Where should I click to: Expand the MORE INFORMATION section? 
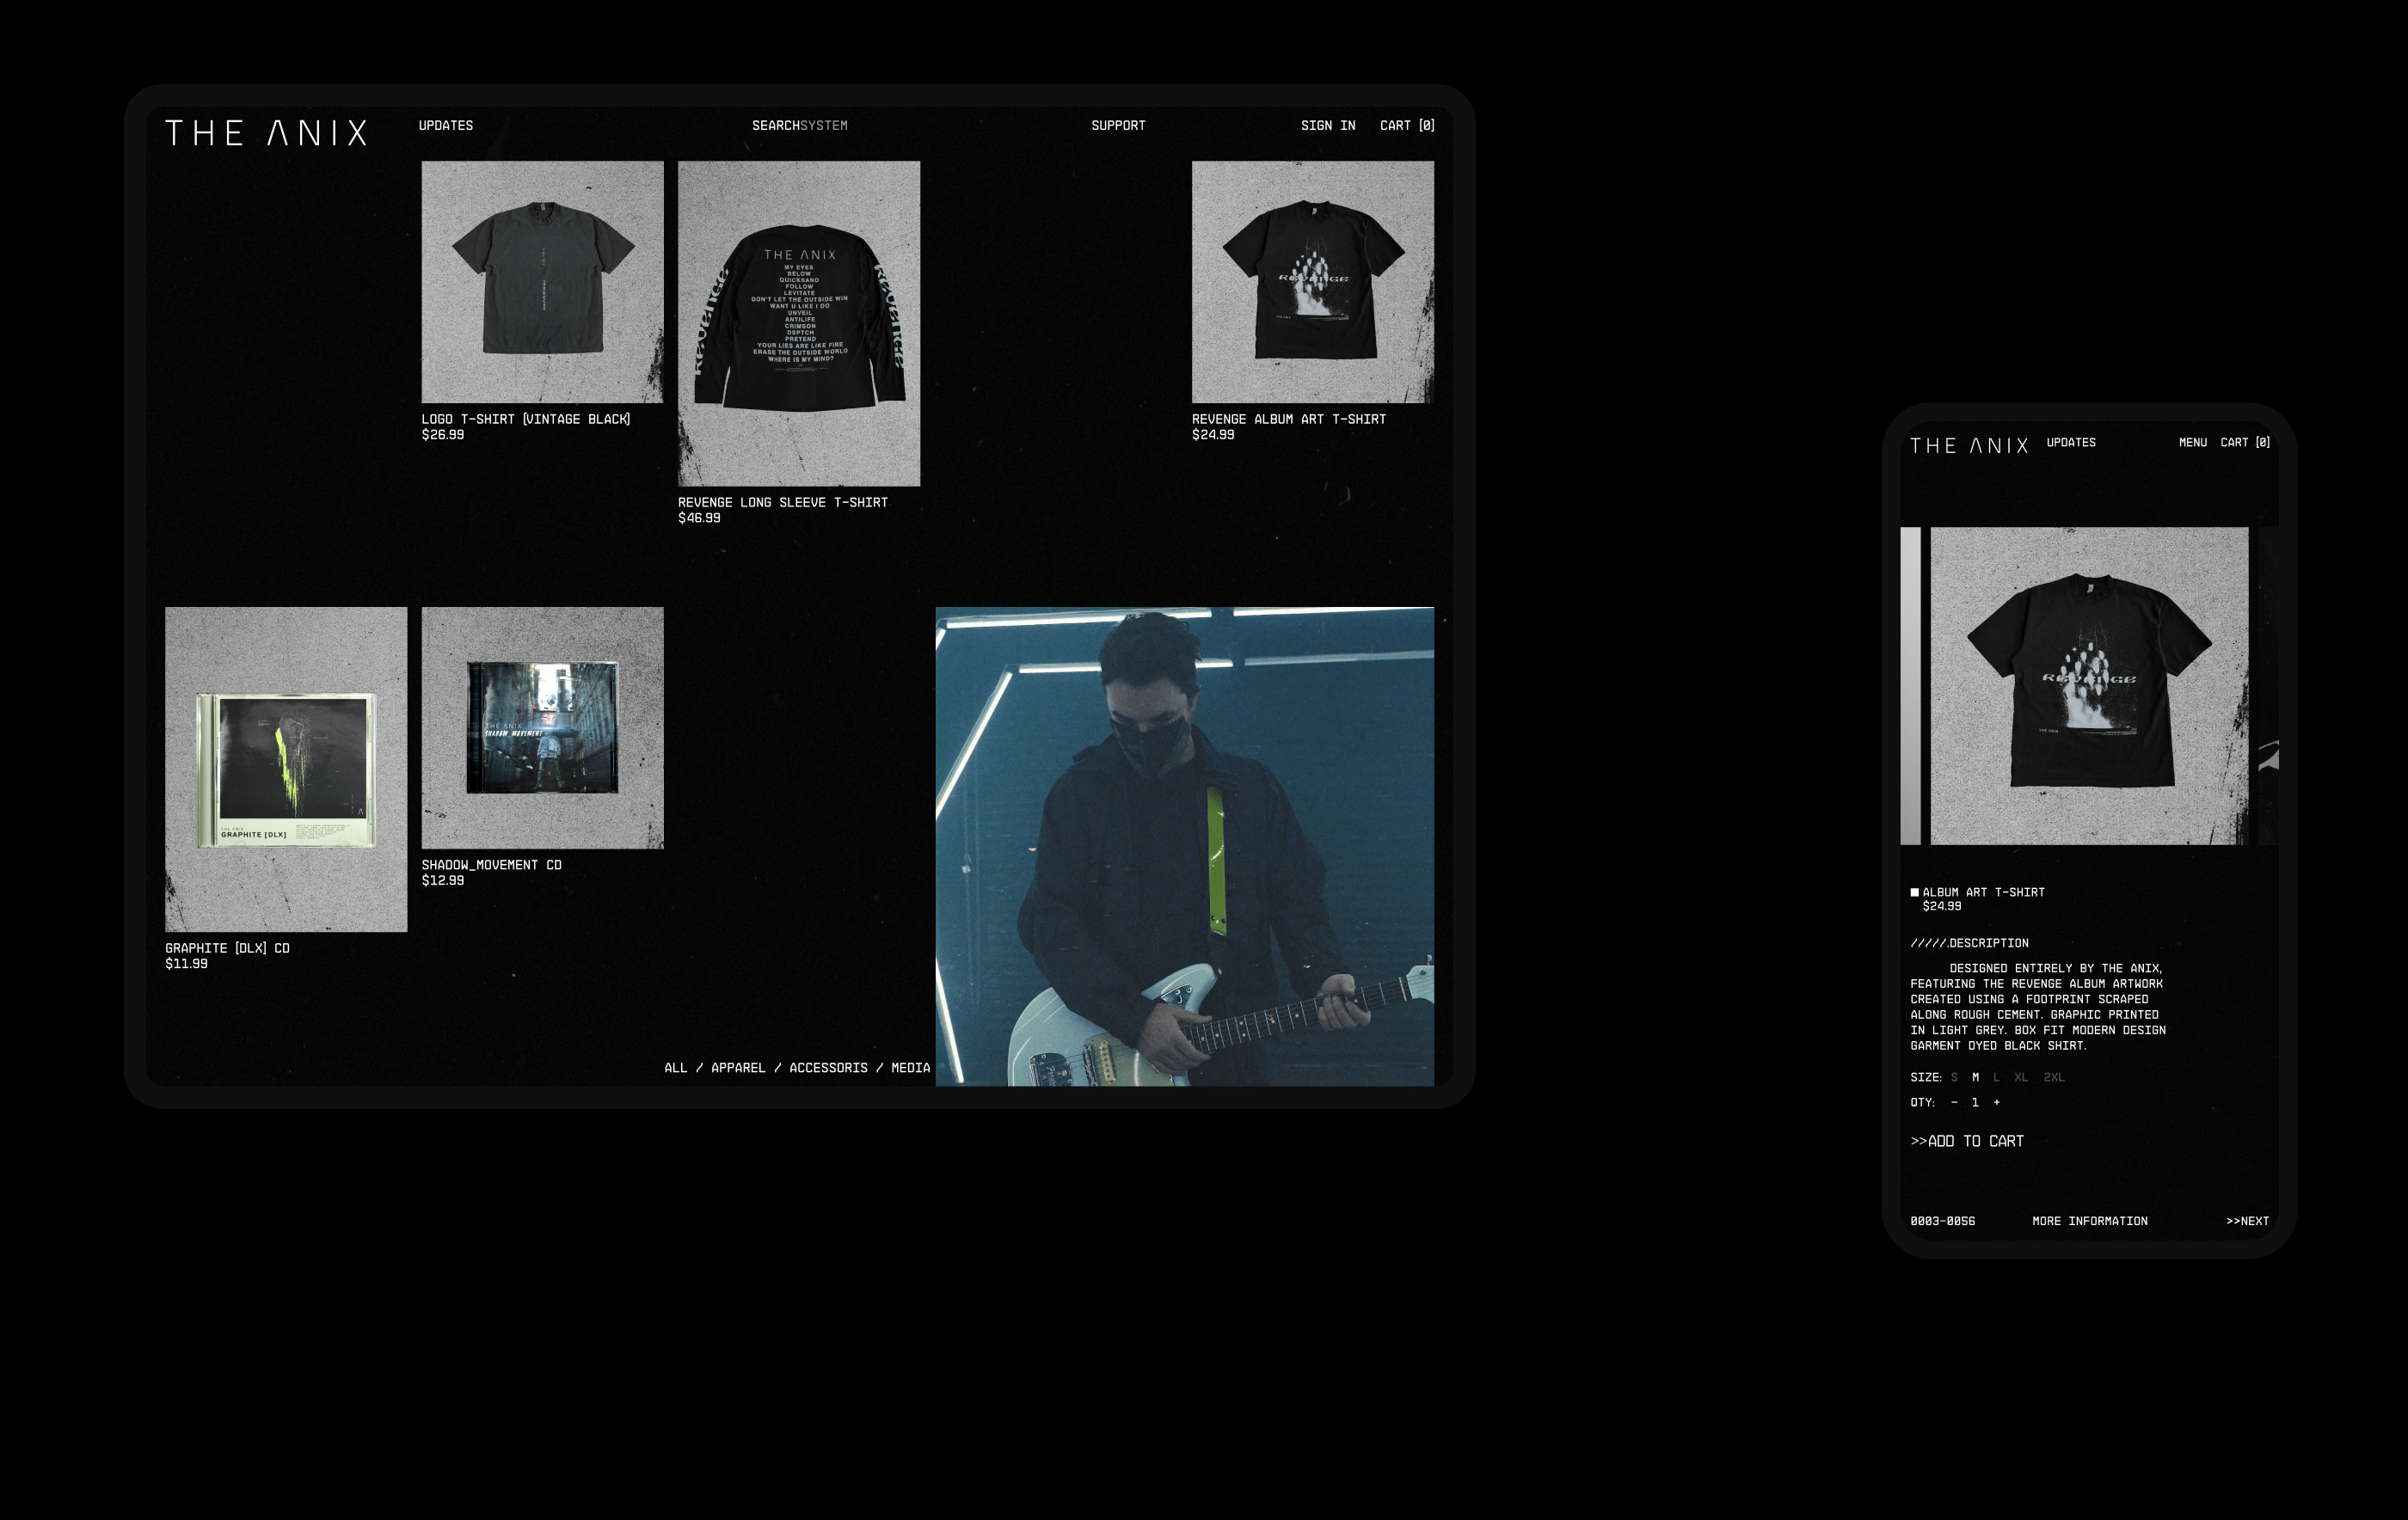pyautogui.click(x=2089, y=1221)
